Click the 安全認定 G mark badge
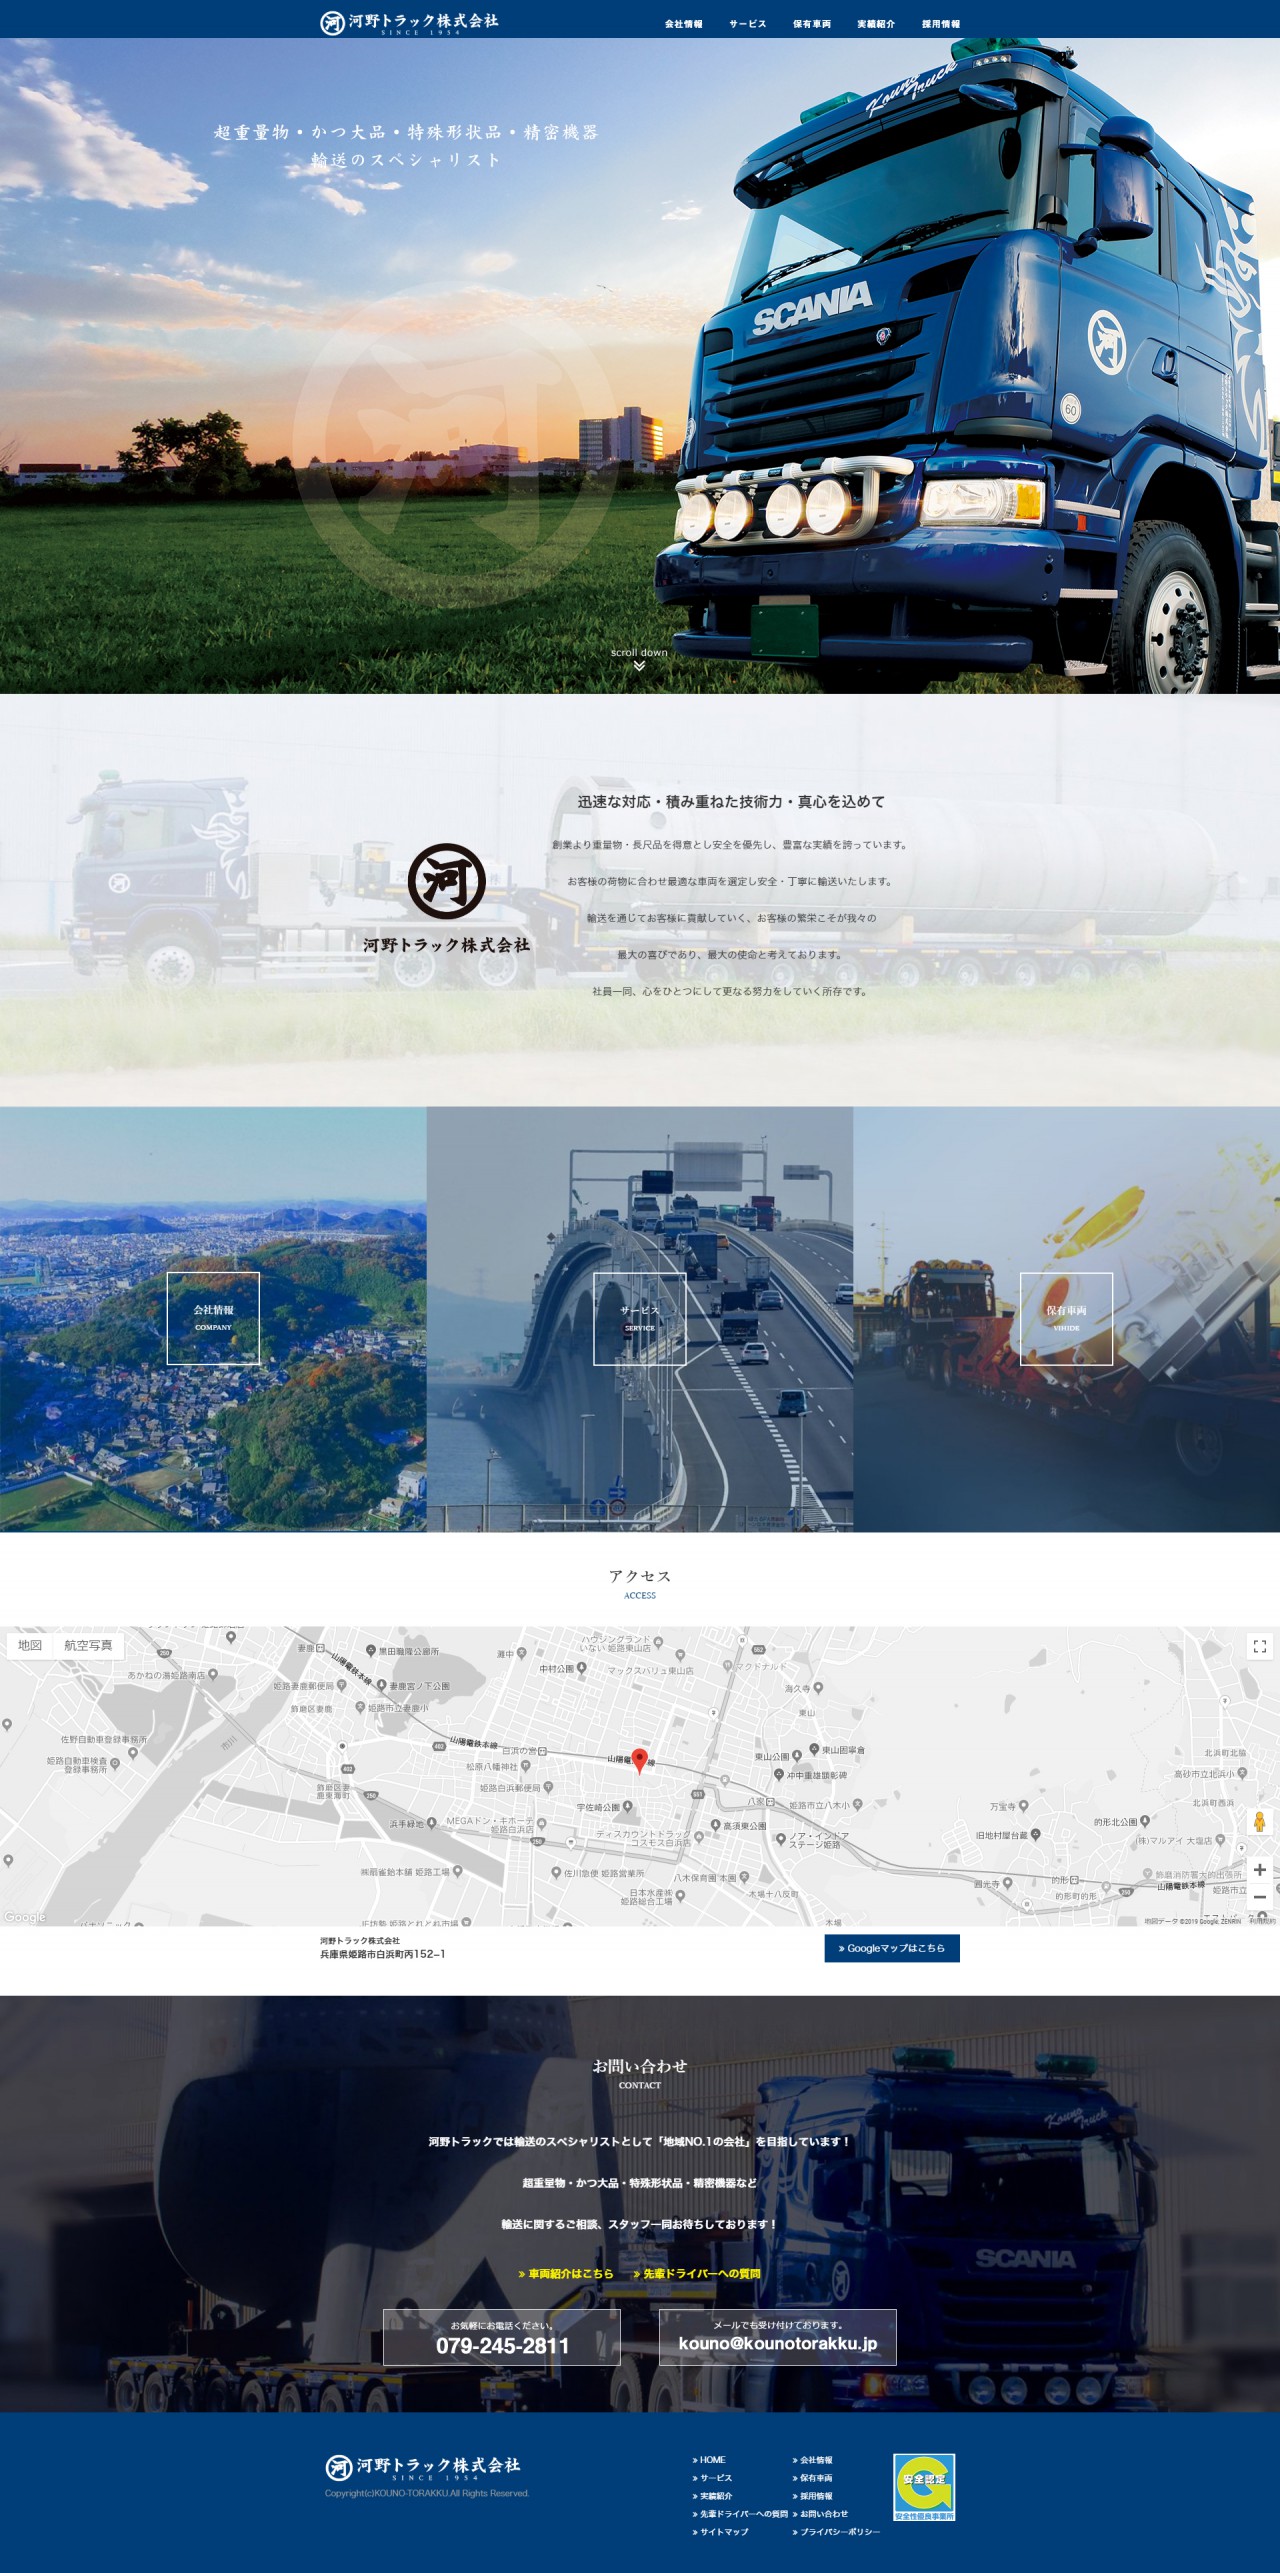The width and height of the screenshot is (1280, 2573). point(924,2486)
